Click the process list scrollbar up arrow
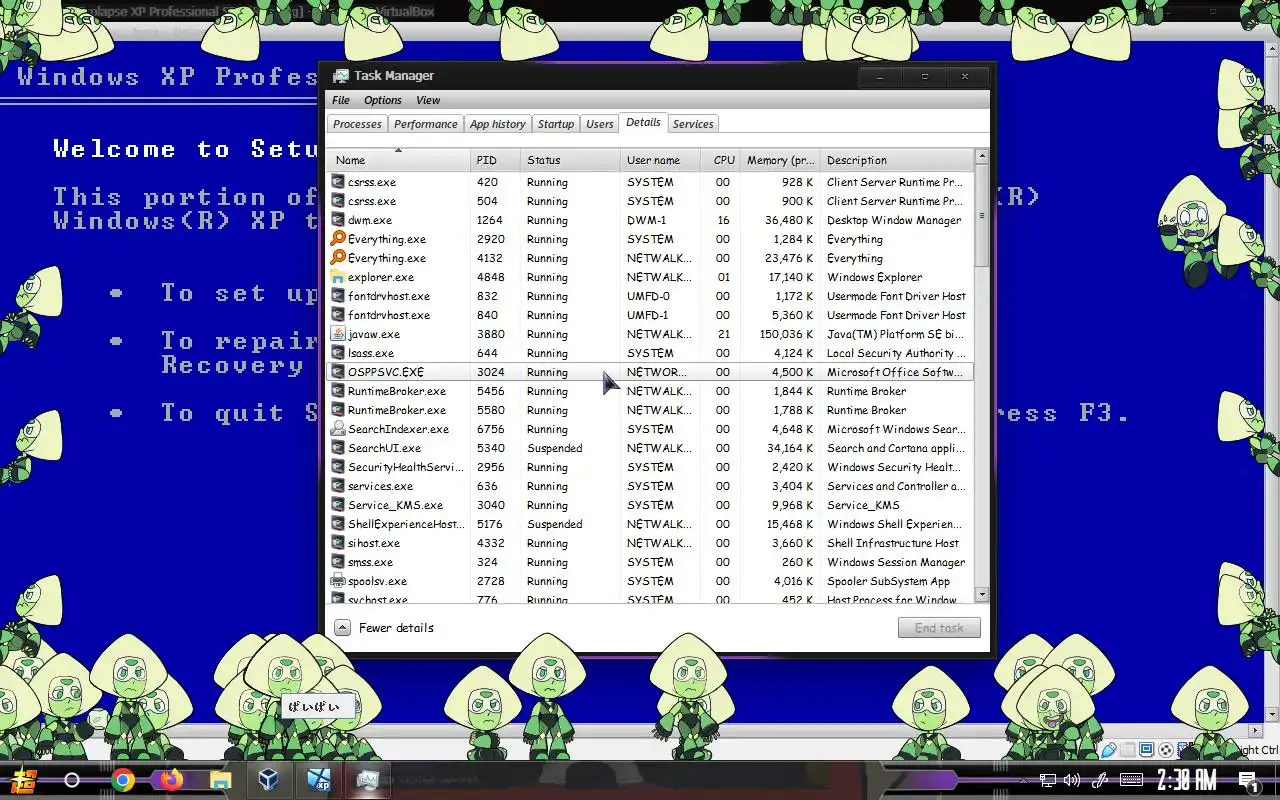1280x800 pixels. [981, 156]
